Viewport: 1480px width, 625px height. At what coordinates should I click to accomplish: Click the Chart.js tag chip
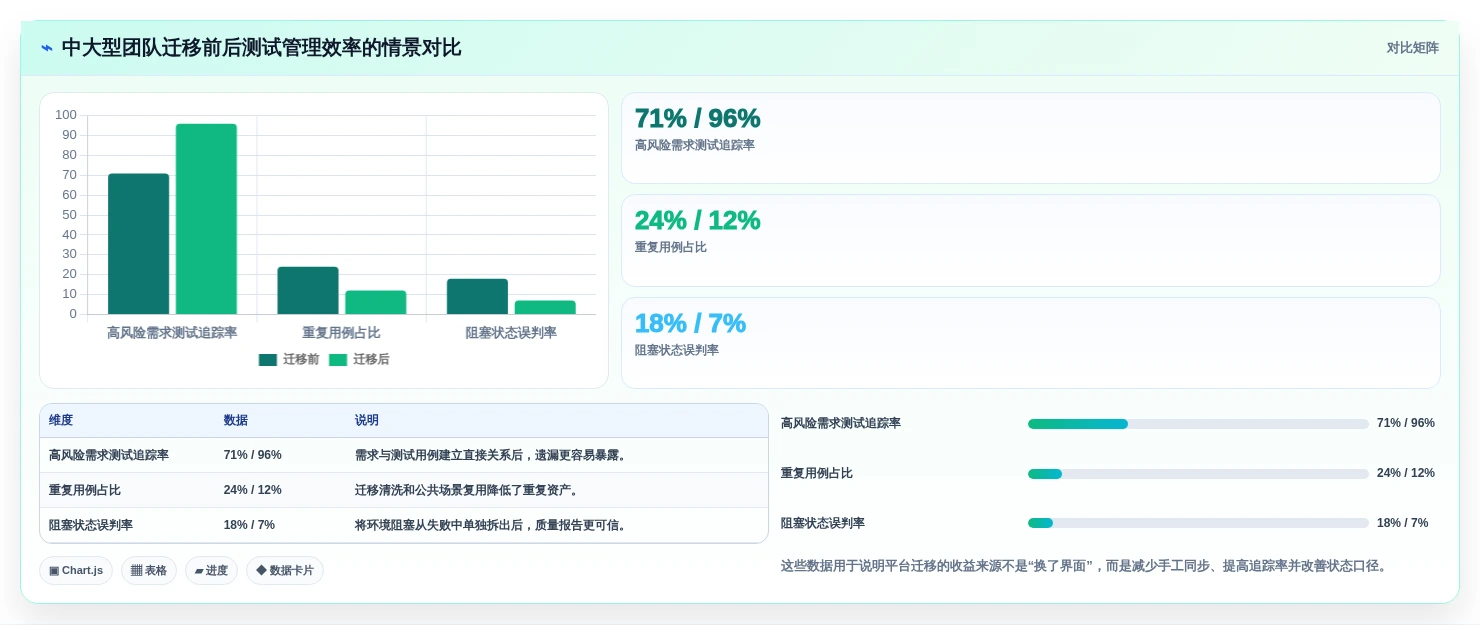pyautogui.click(x=76, y=570)
